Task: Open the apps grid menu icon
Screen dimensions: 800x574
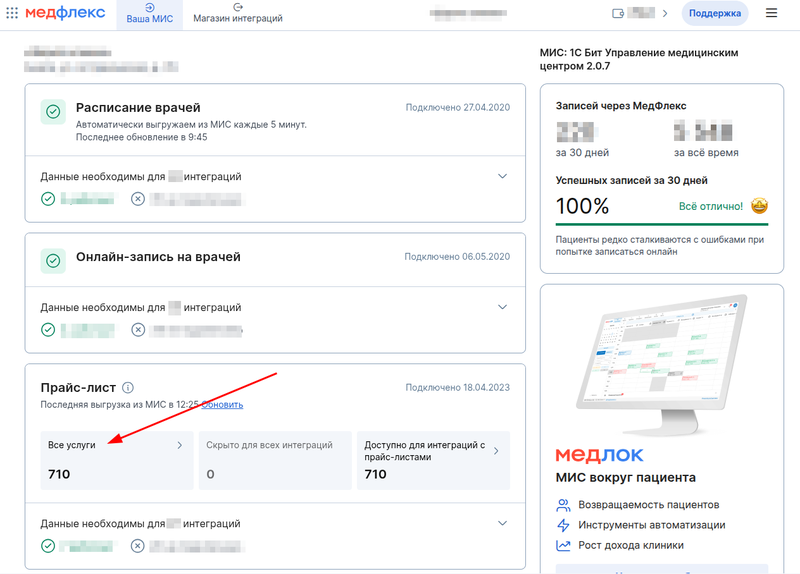Action: point(11,13)
